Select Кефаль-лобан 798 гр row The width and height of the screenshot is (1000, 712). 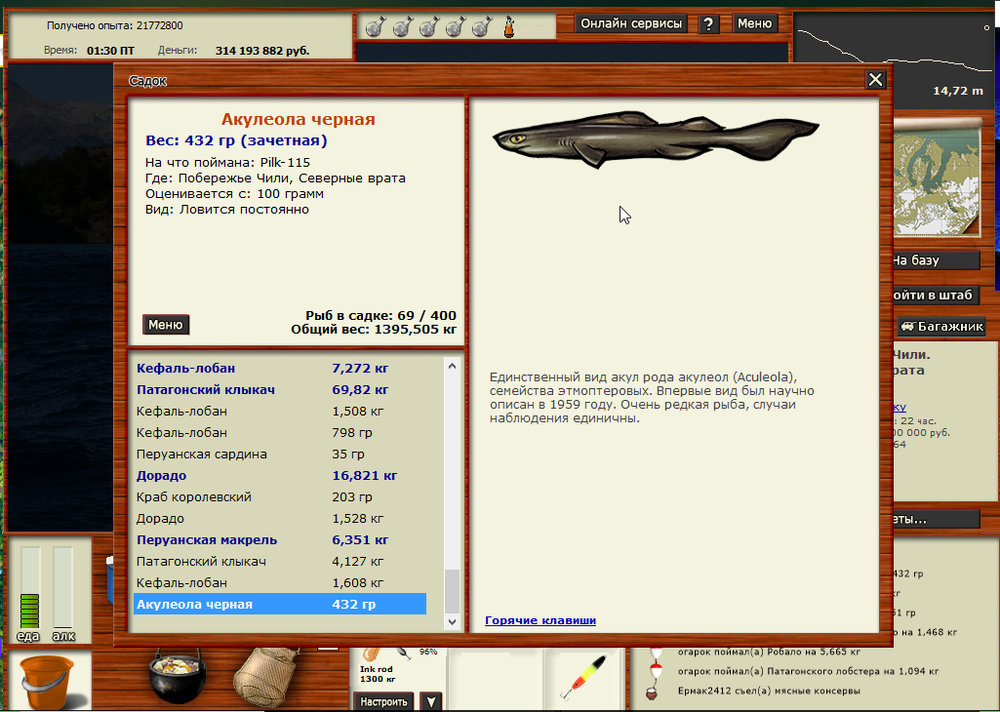[x=279, y=433]
